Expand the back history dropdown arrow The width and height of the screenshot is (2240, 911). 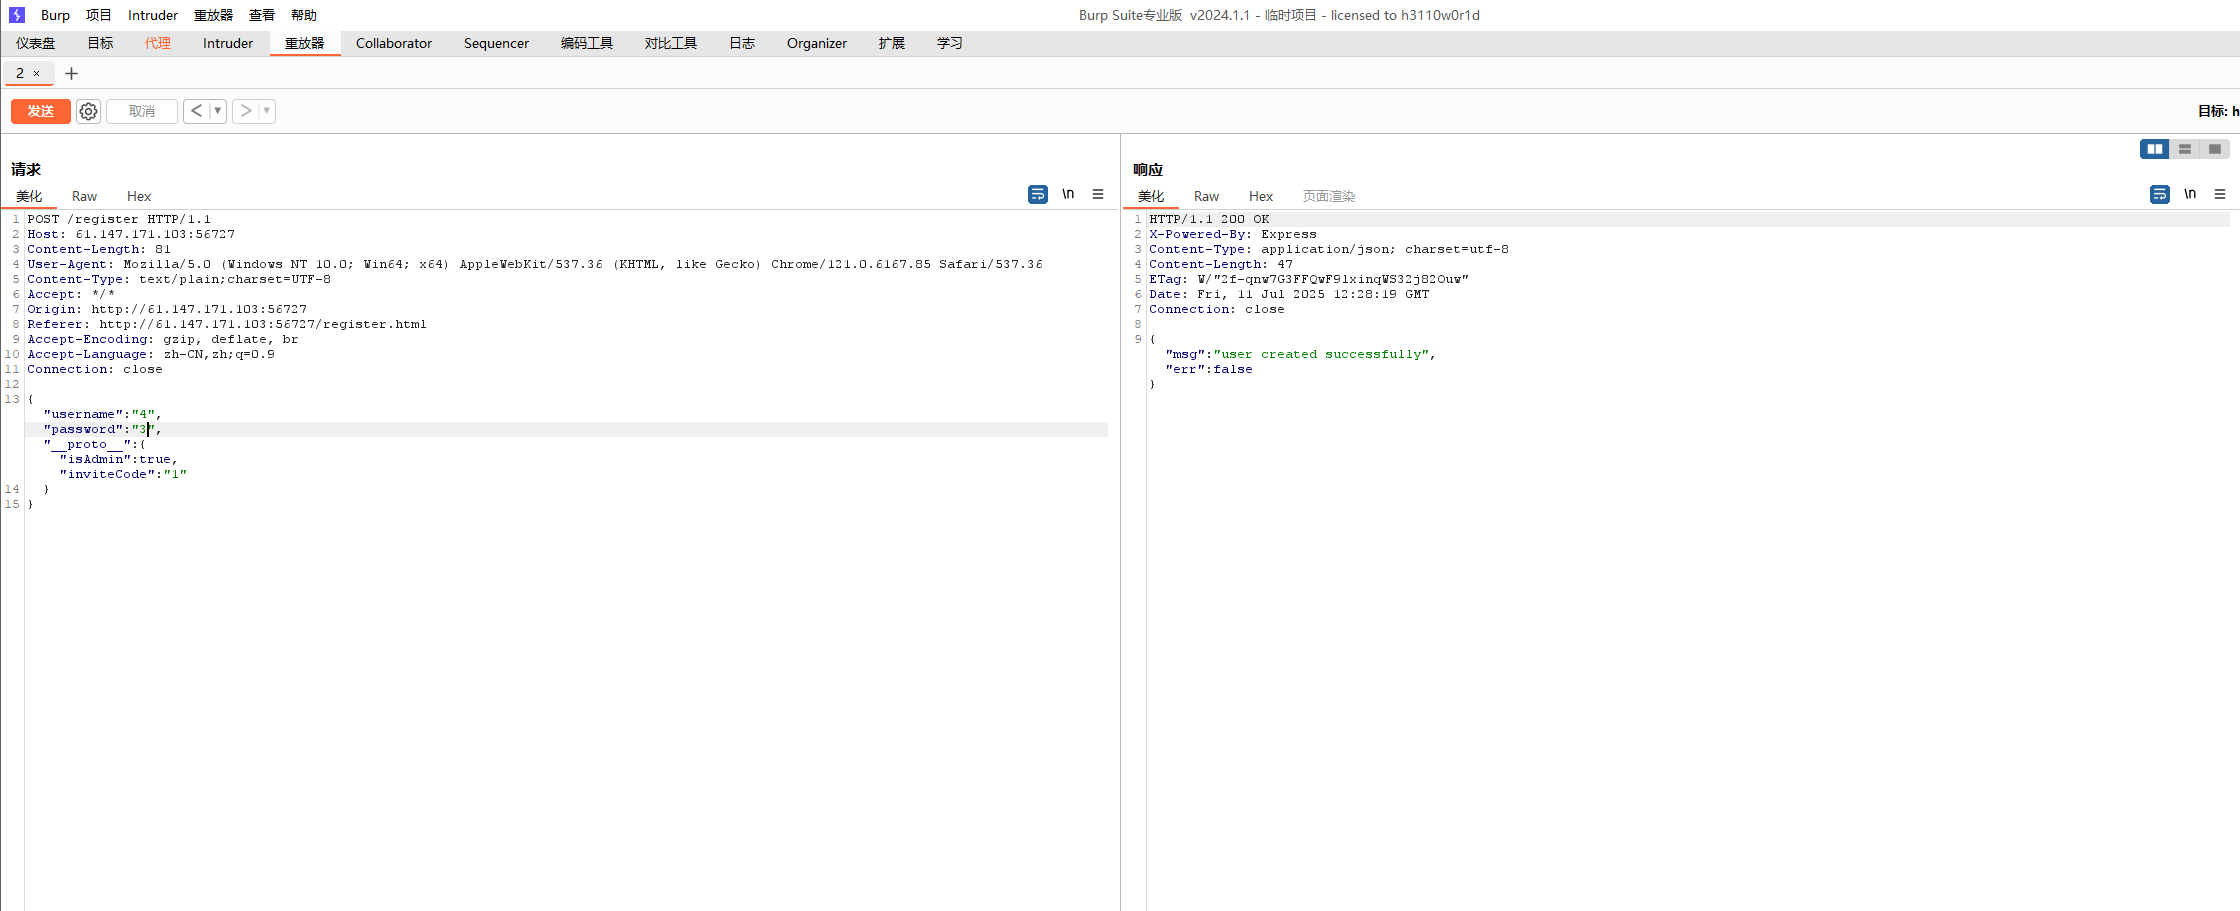pos(217,111)
